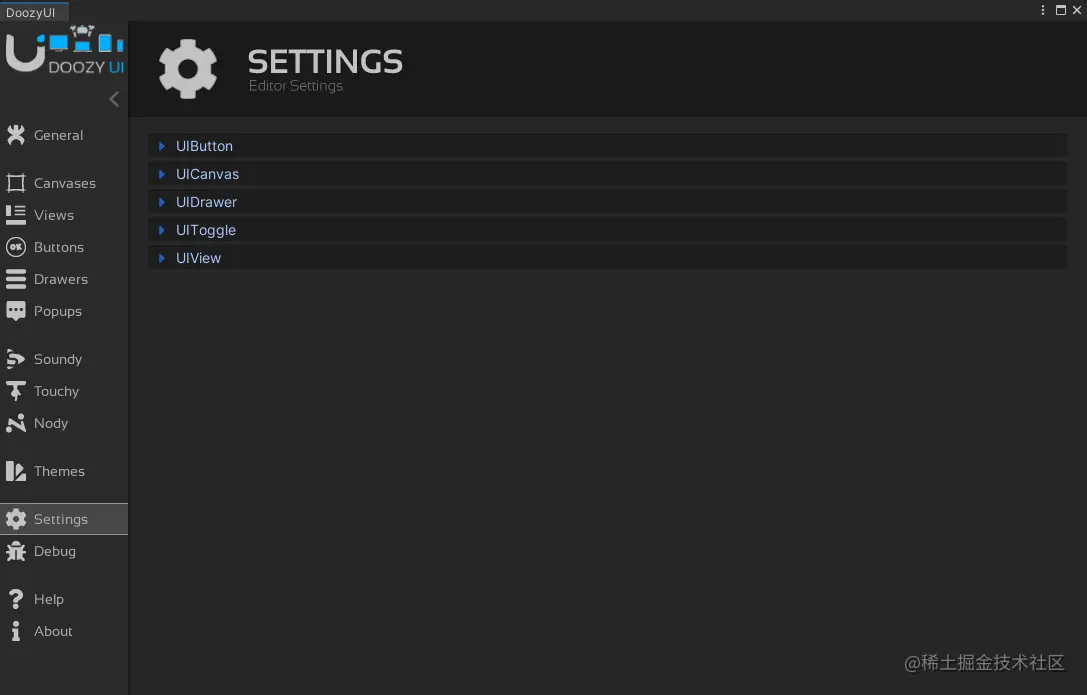Select the Nody graph icon
This screenshot has height=695, width=1087.
tap(15, 423)
